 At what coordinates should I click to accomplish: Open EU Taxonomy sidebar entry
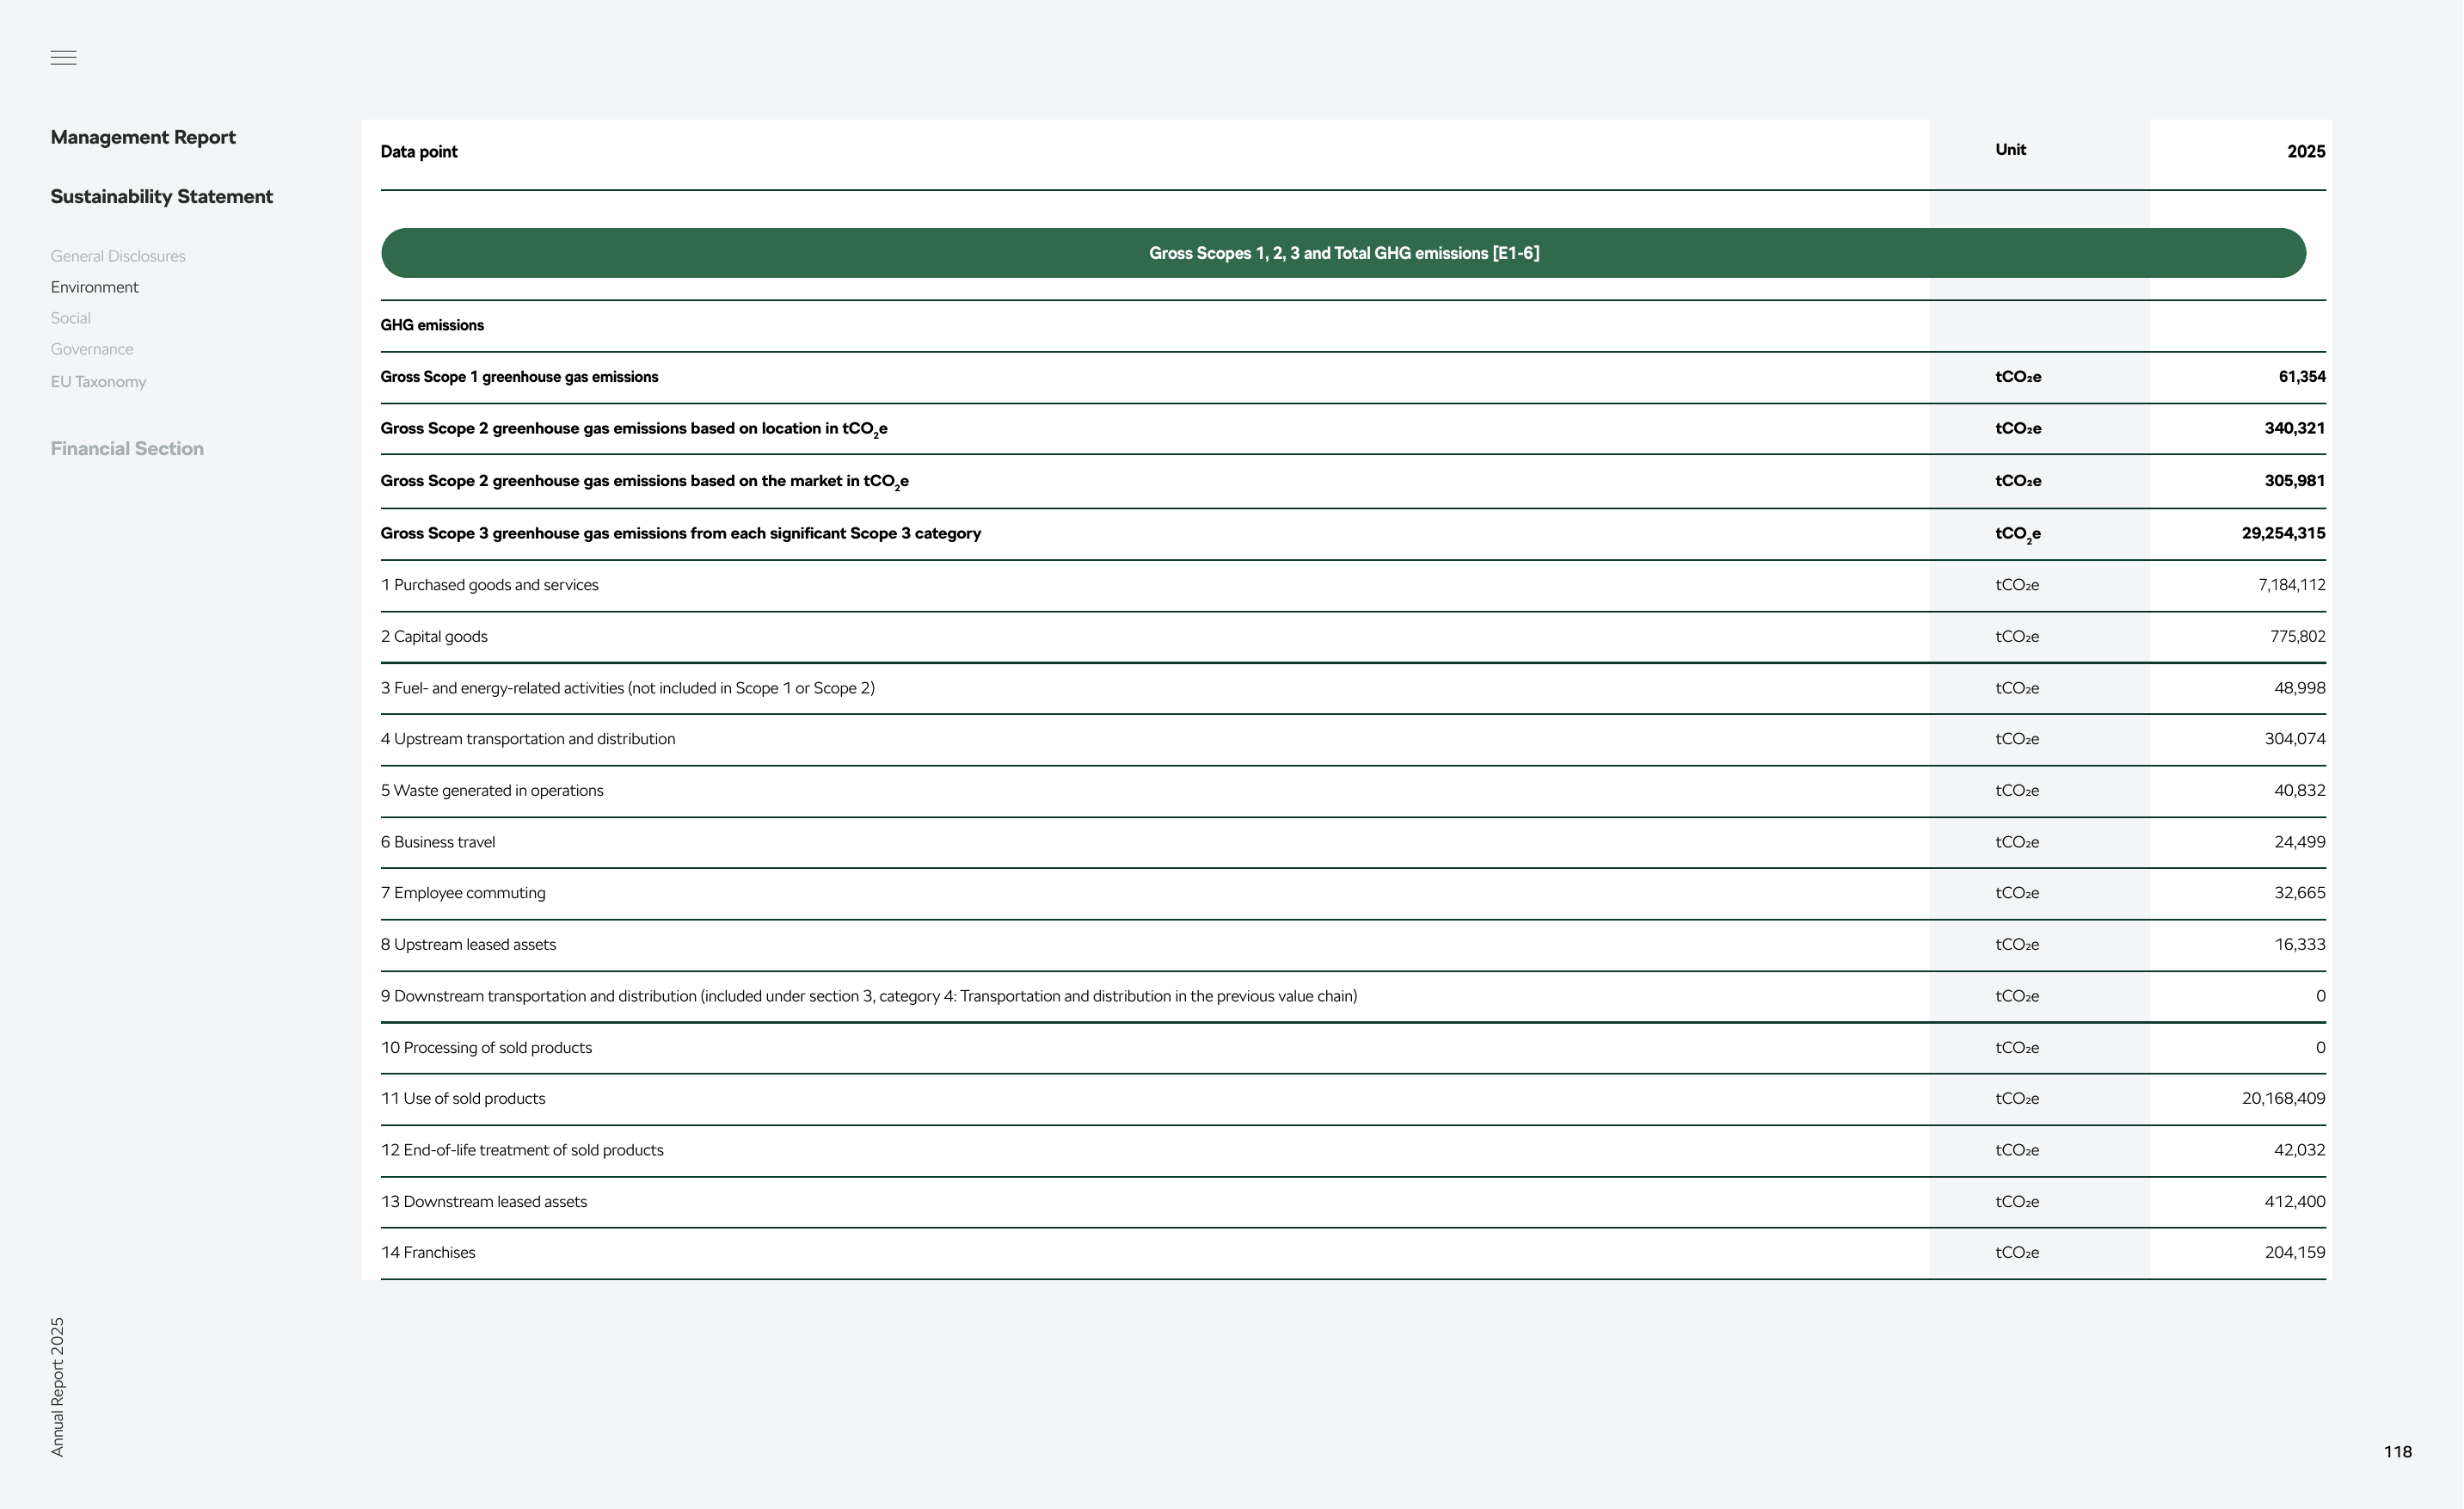click(98, 382)
